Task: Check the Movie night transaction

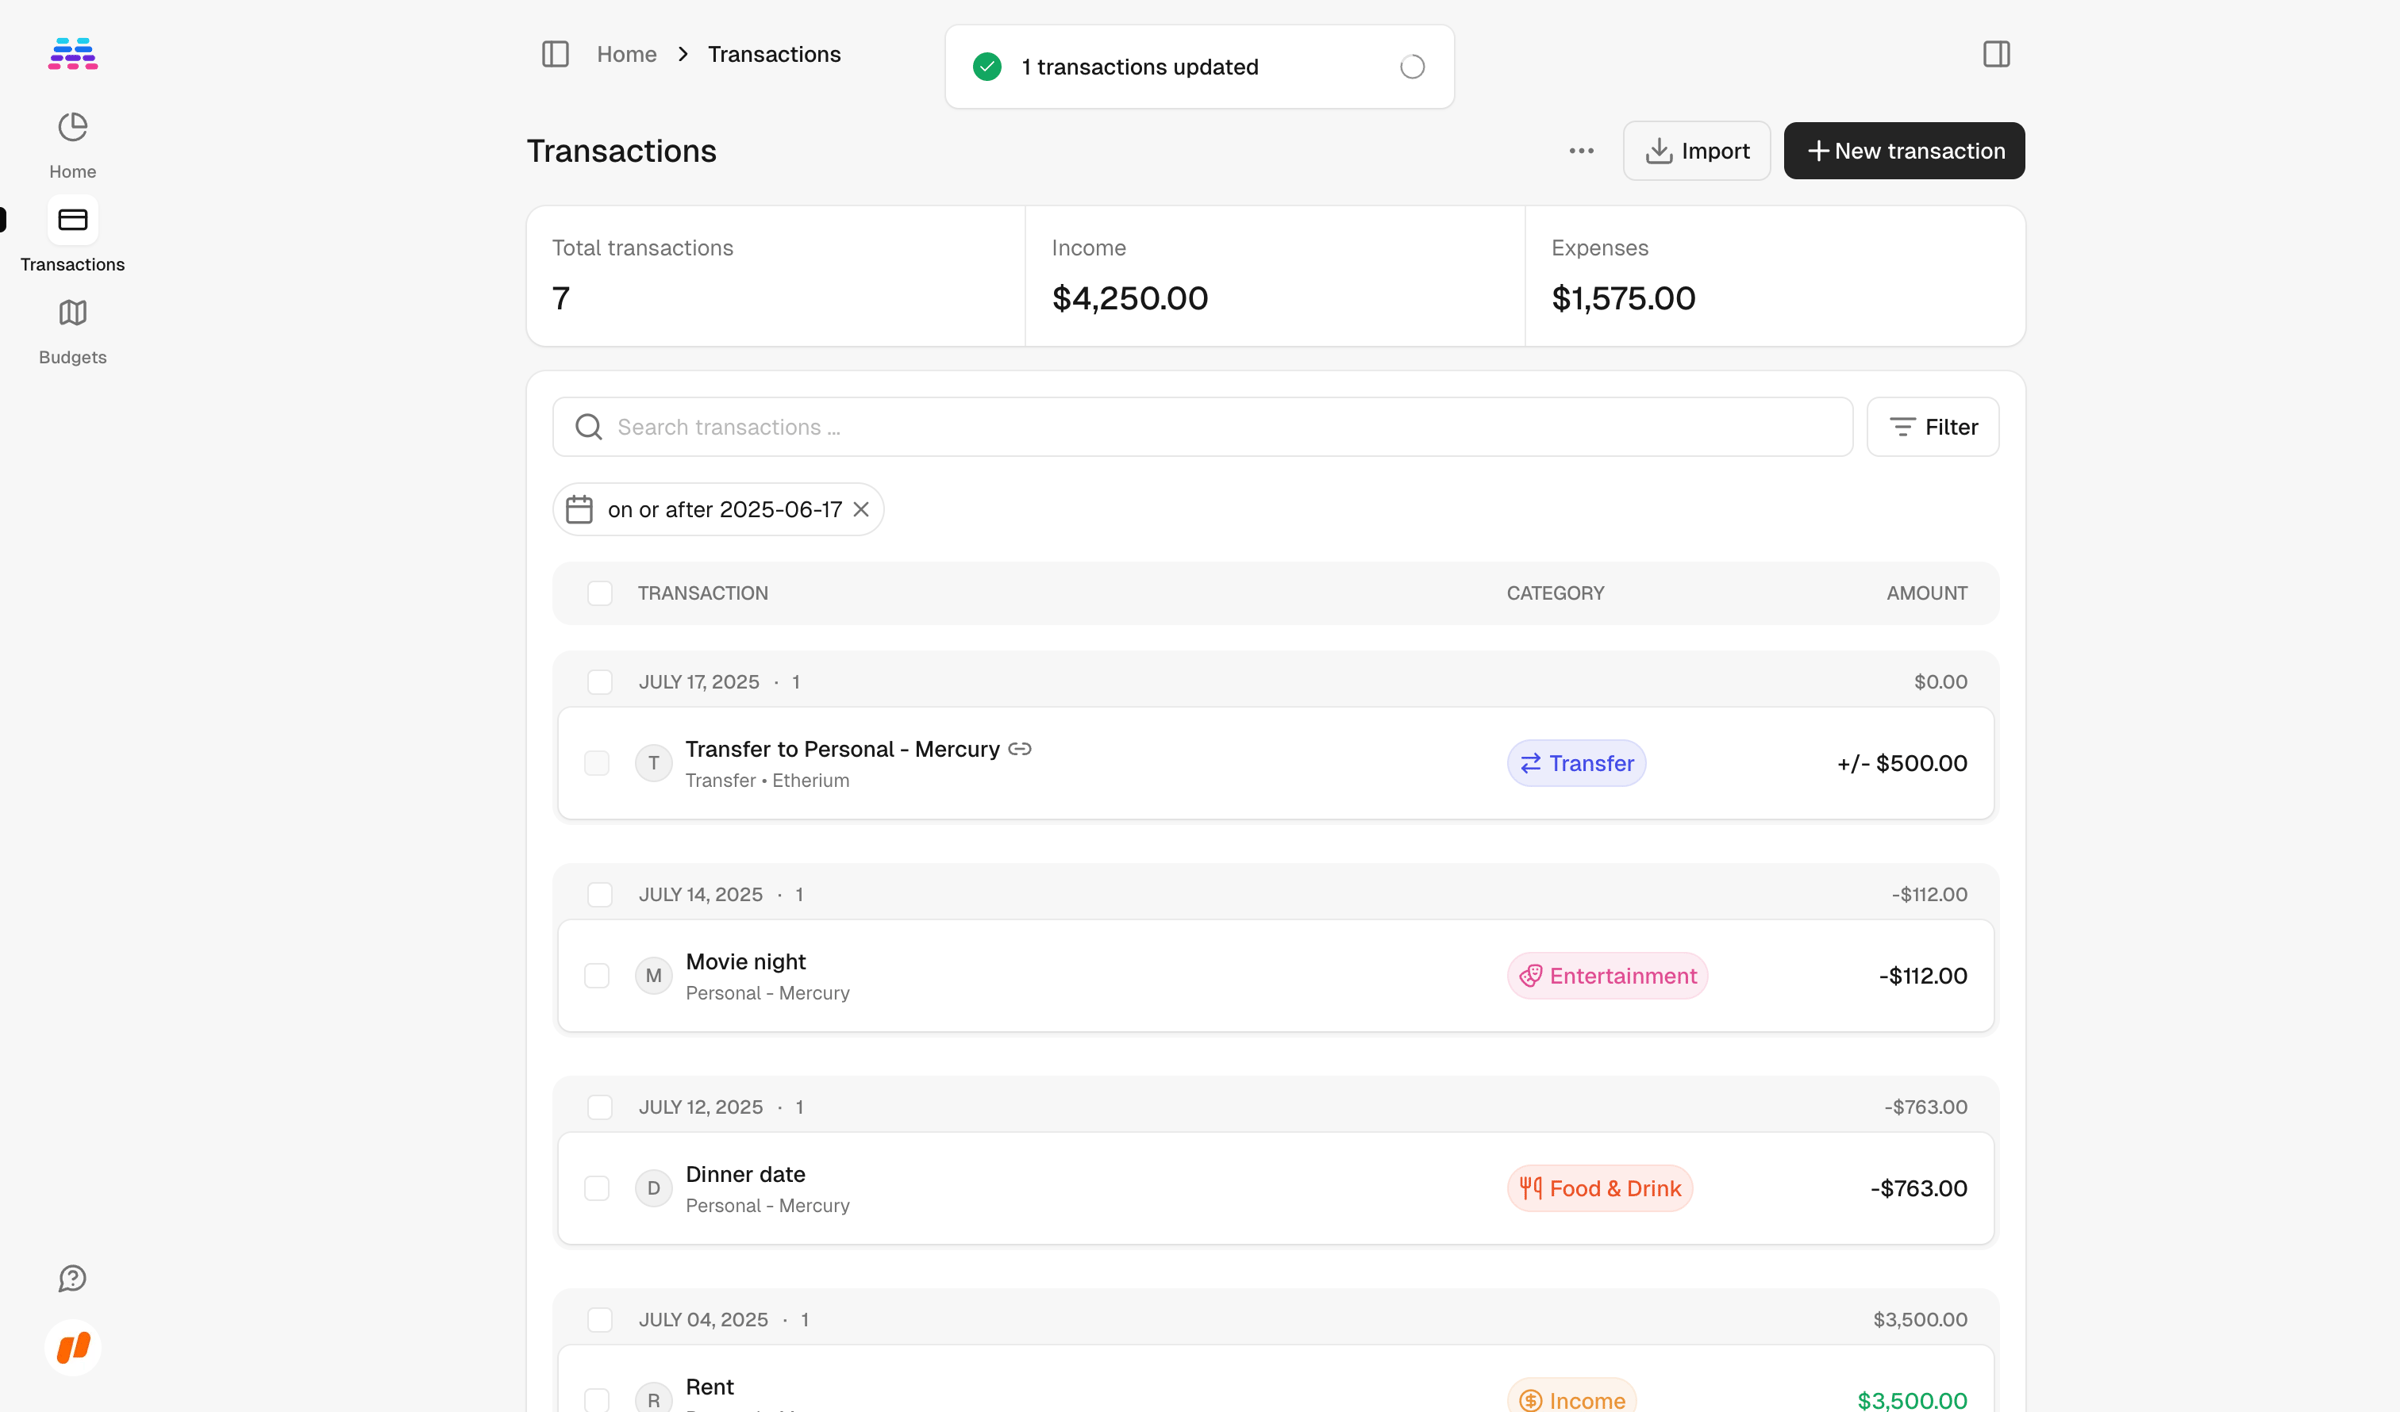Action: click(597, 976)
